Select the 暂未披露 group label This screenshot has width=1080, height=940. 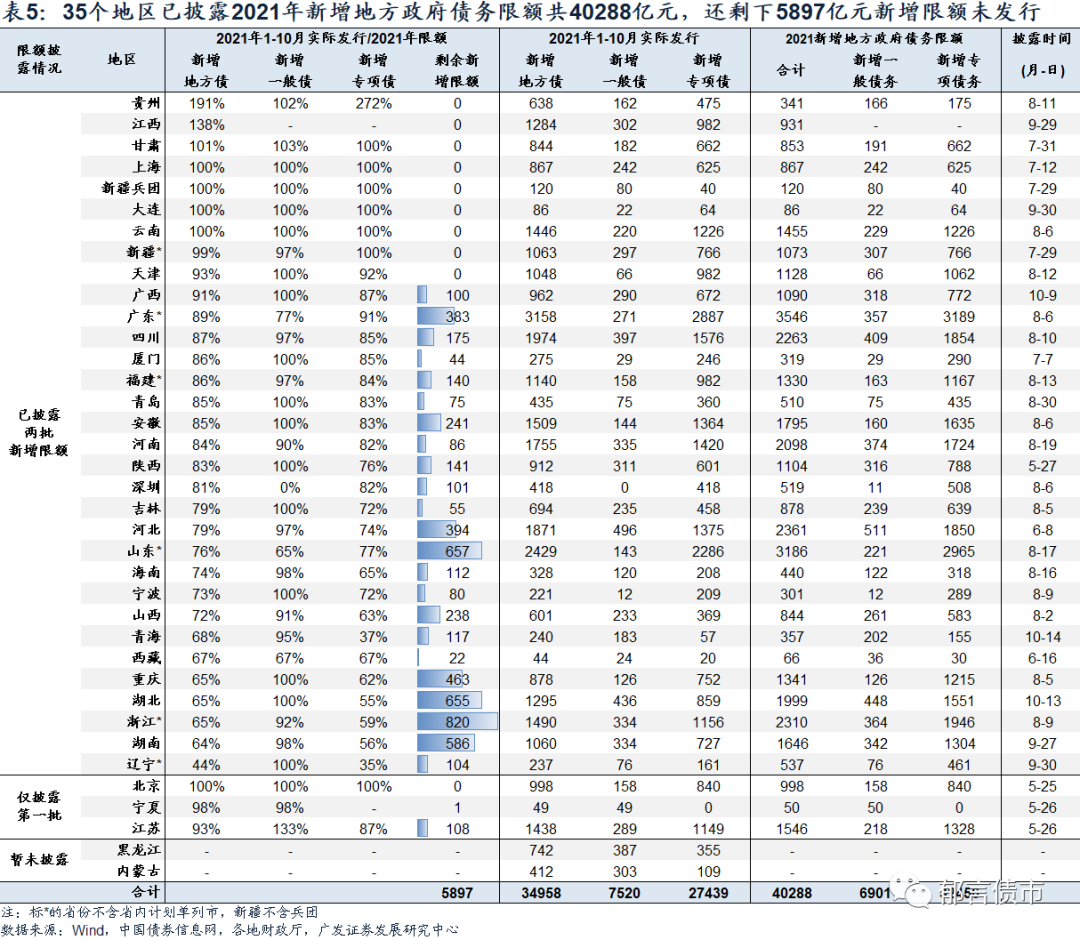click(x=39, y=859)
